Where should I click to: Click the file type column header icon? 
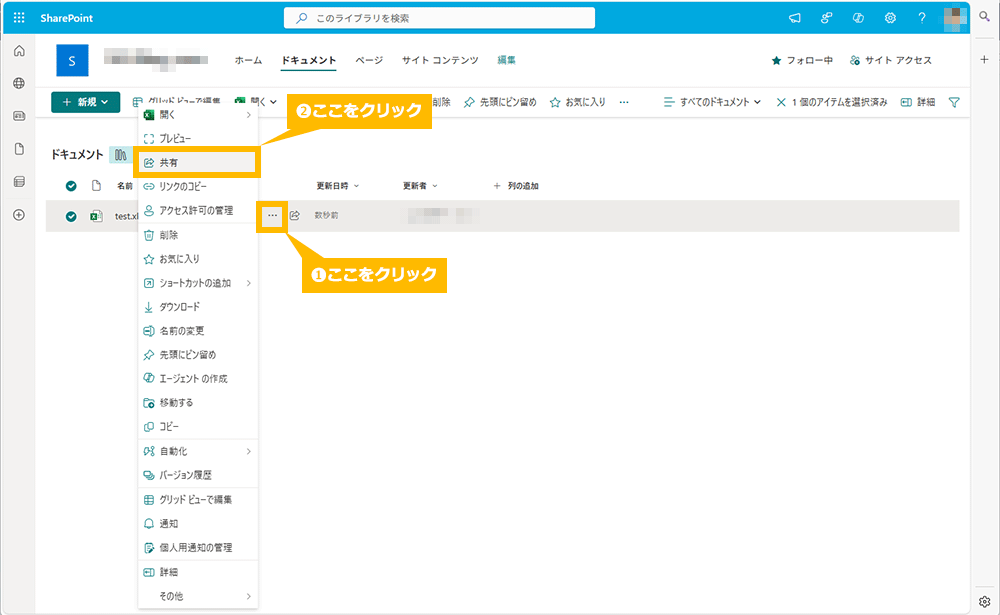tap(96, 186)
